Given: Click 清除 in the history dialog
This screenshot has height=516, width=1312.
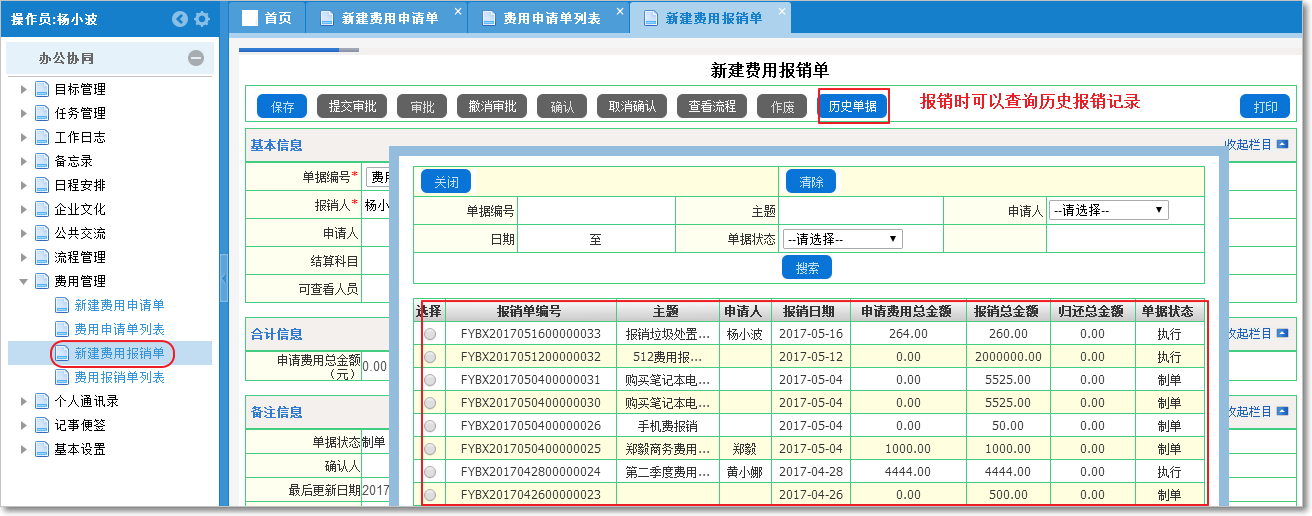Looking at the screenshot, I should click(811, 182).
